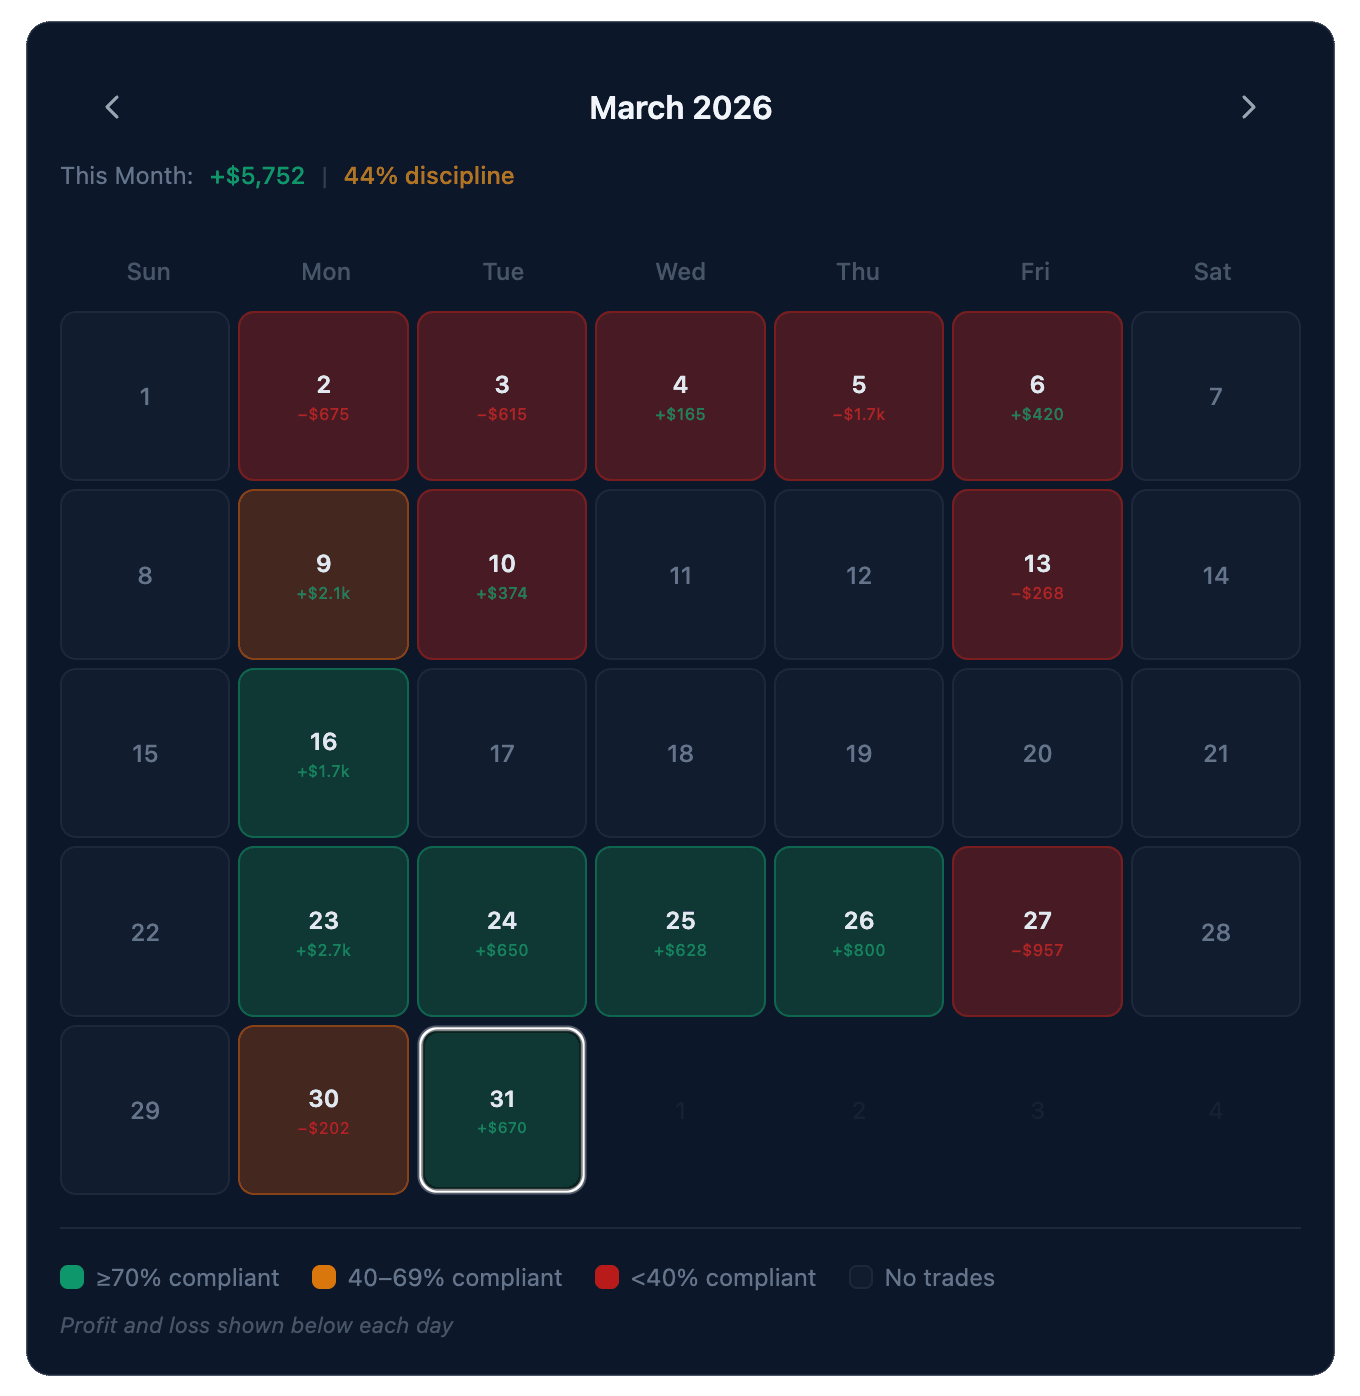Click March 27 showing −$957 loss
The height and width of the screenshot is (1396, 1360).
coord(1037,931)
